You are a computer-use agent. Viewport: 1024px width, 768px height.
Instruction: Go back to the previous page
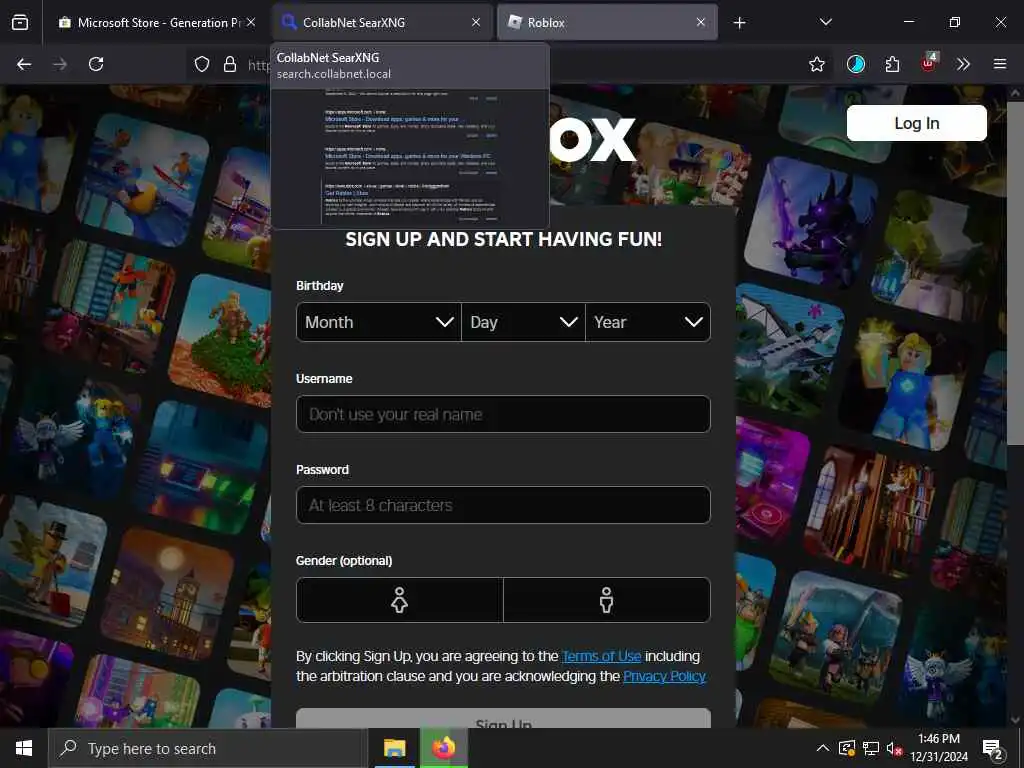[x=24, y=64]
